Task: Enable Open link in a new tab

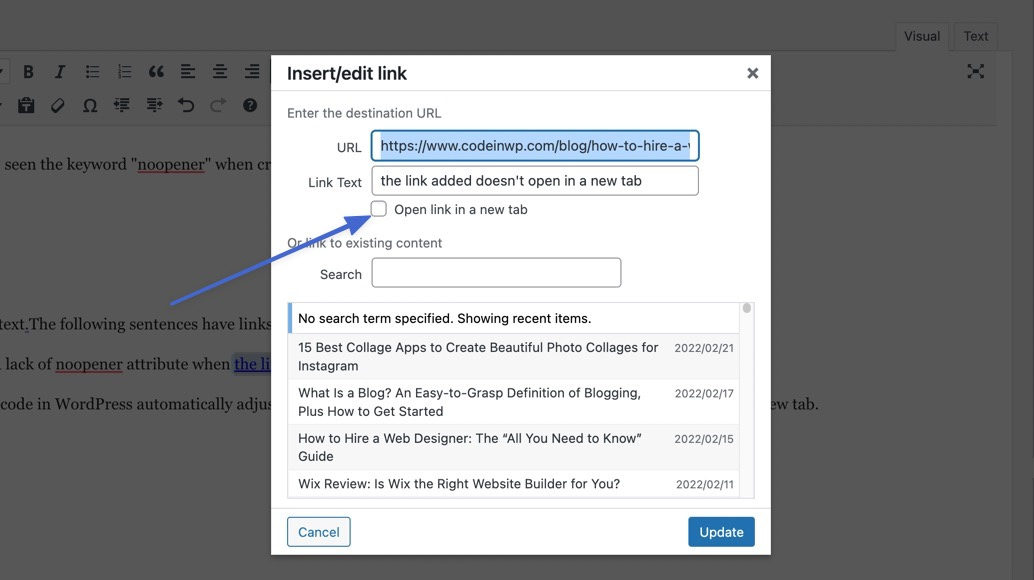Action: (379, 208)
